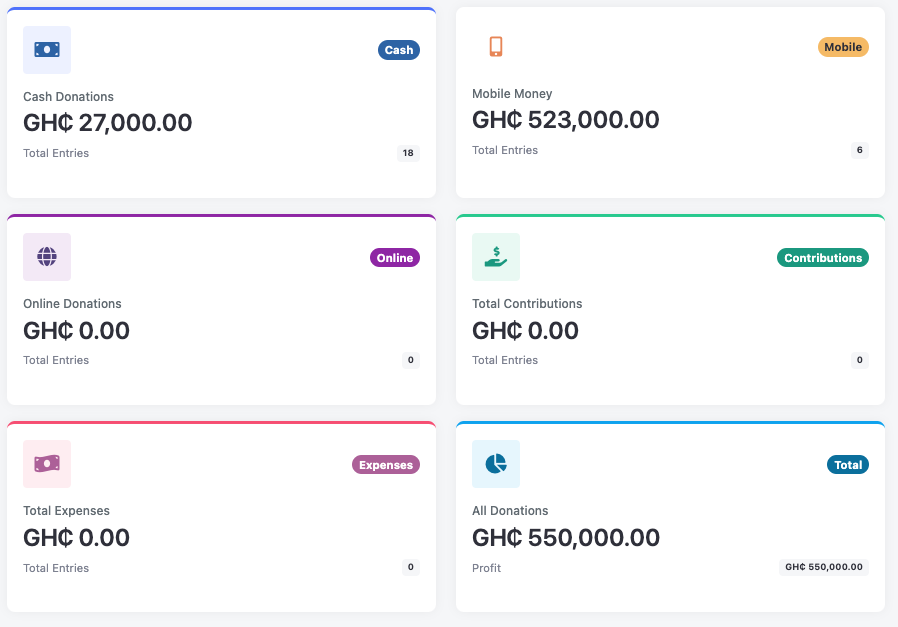Click the Profit amount GH₵ 550,000.00 badge

(823, 567)
